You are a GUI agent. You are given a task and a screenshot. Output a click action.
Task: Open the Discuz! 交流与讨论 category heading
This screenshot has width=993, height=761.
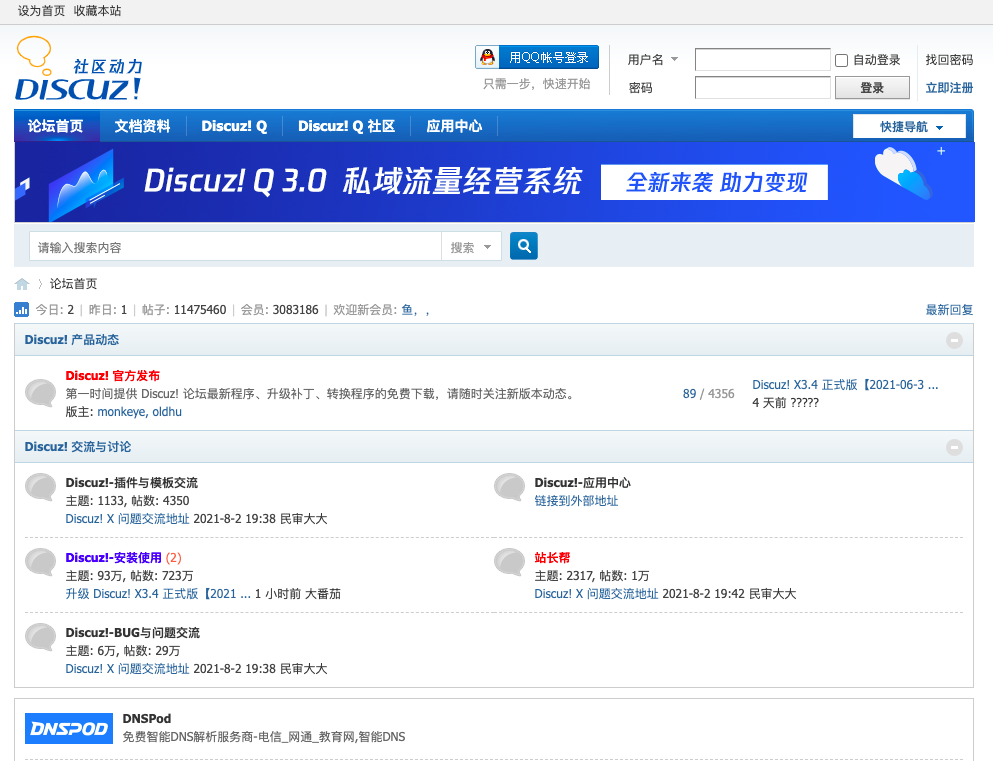78,446
